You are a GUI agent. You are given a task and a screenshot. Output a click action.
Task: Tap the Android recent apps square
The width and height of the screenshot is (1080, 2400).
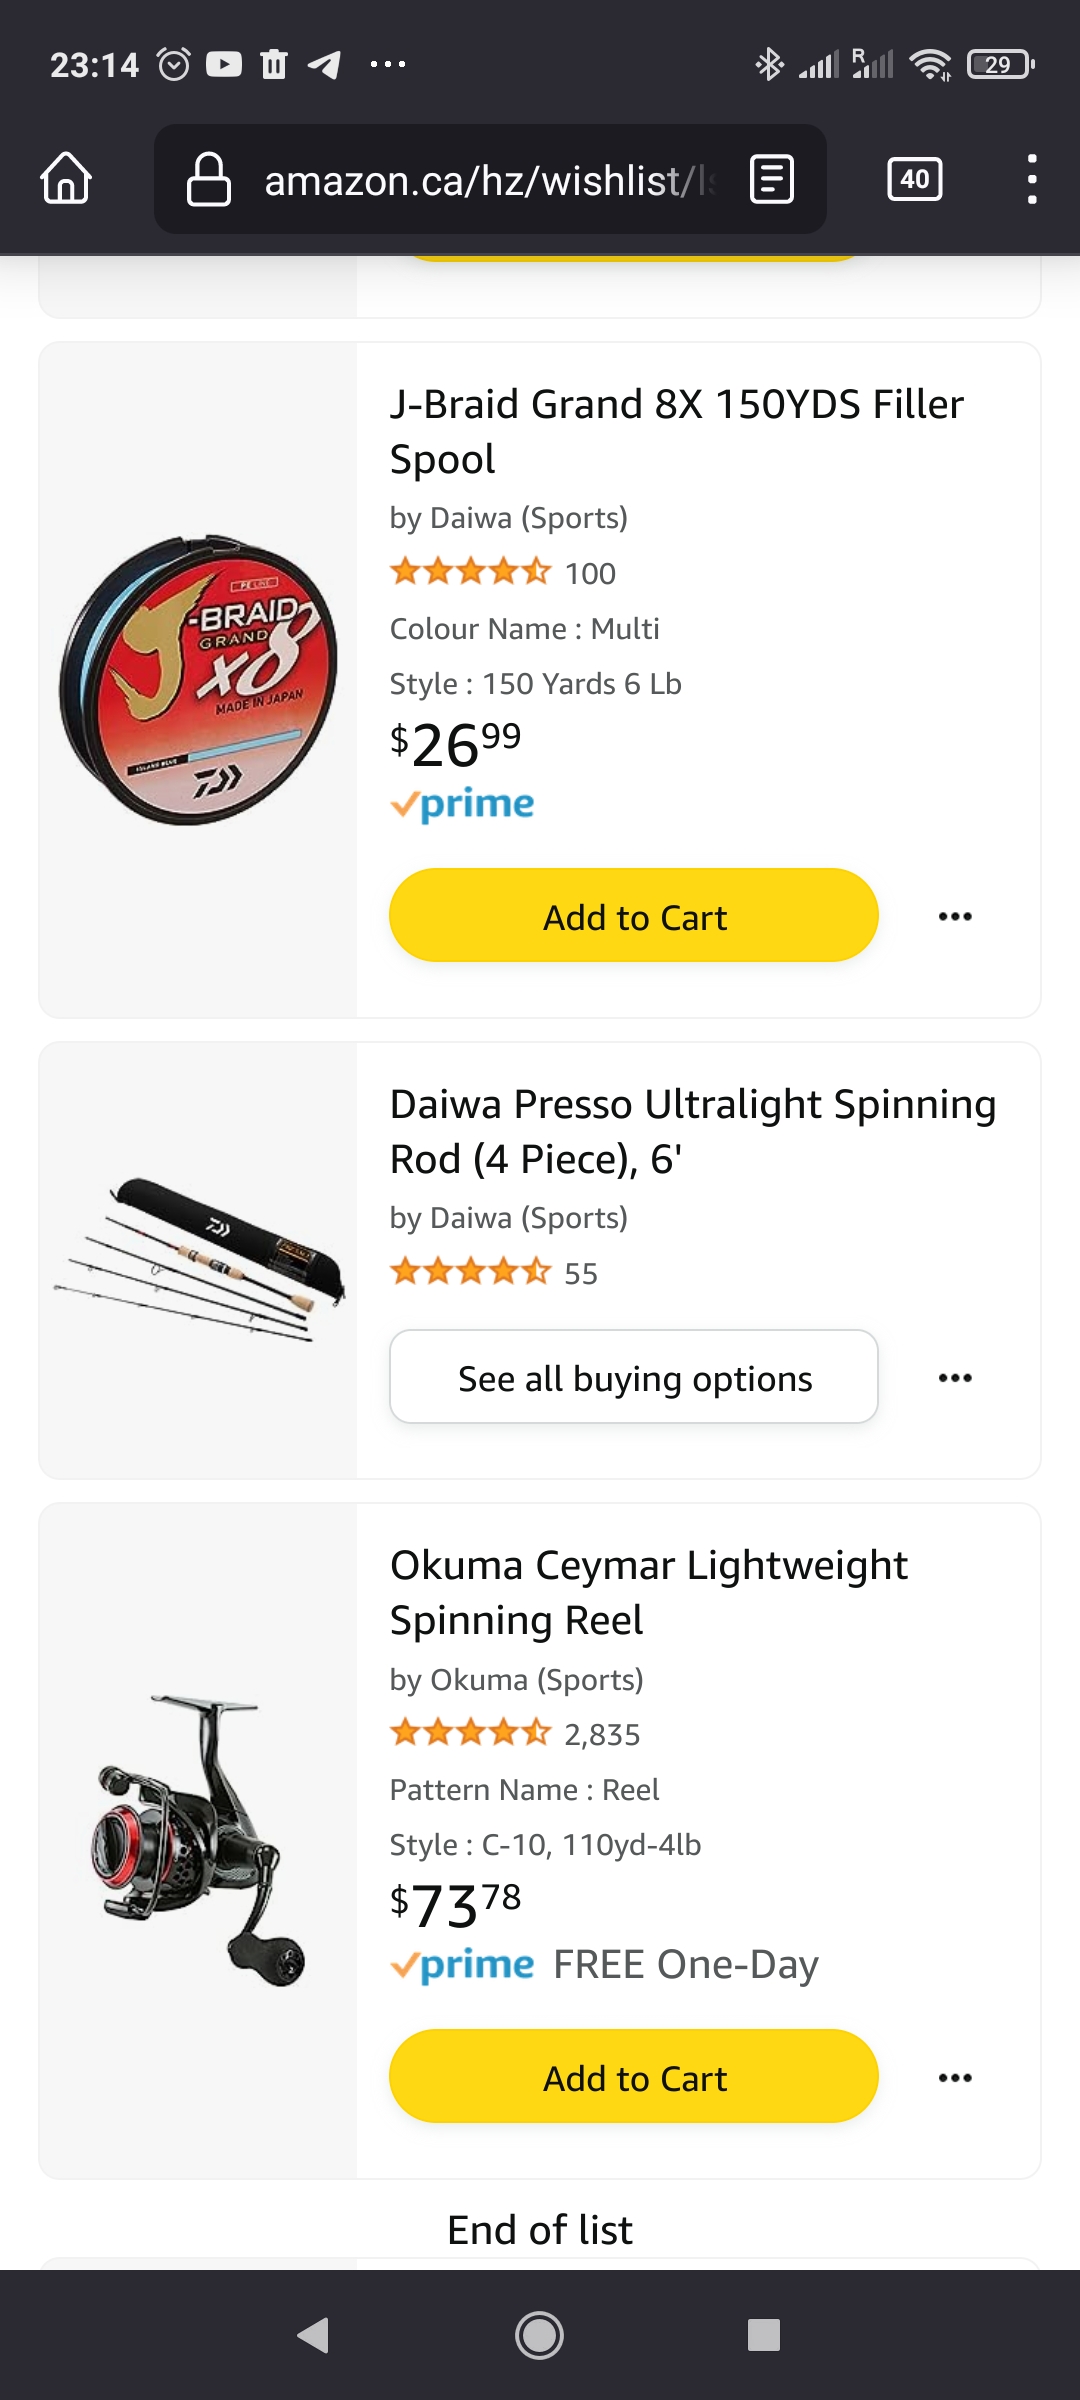763,2335
